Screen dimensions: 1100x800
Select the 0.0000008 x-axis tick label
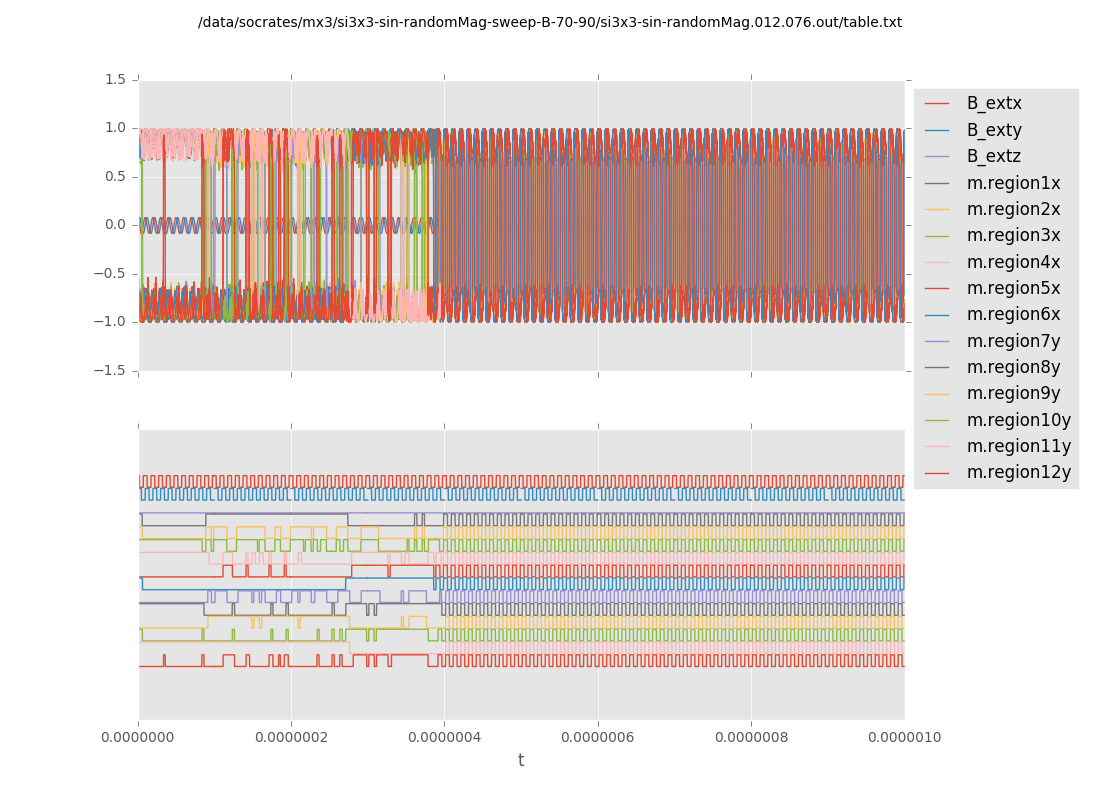click(x=751, y=738)
